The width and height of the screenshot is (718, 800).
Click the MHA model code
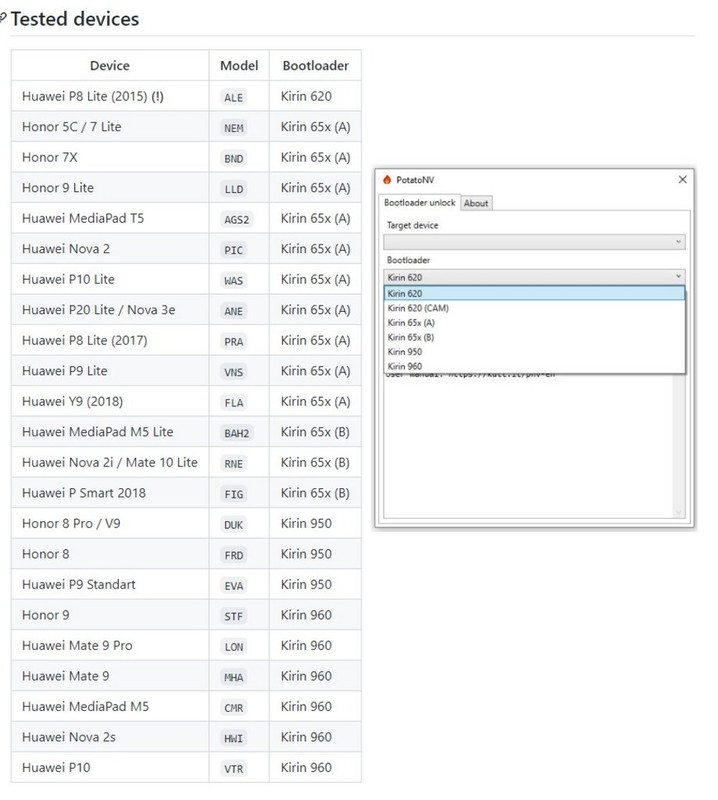click(234, 678)
